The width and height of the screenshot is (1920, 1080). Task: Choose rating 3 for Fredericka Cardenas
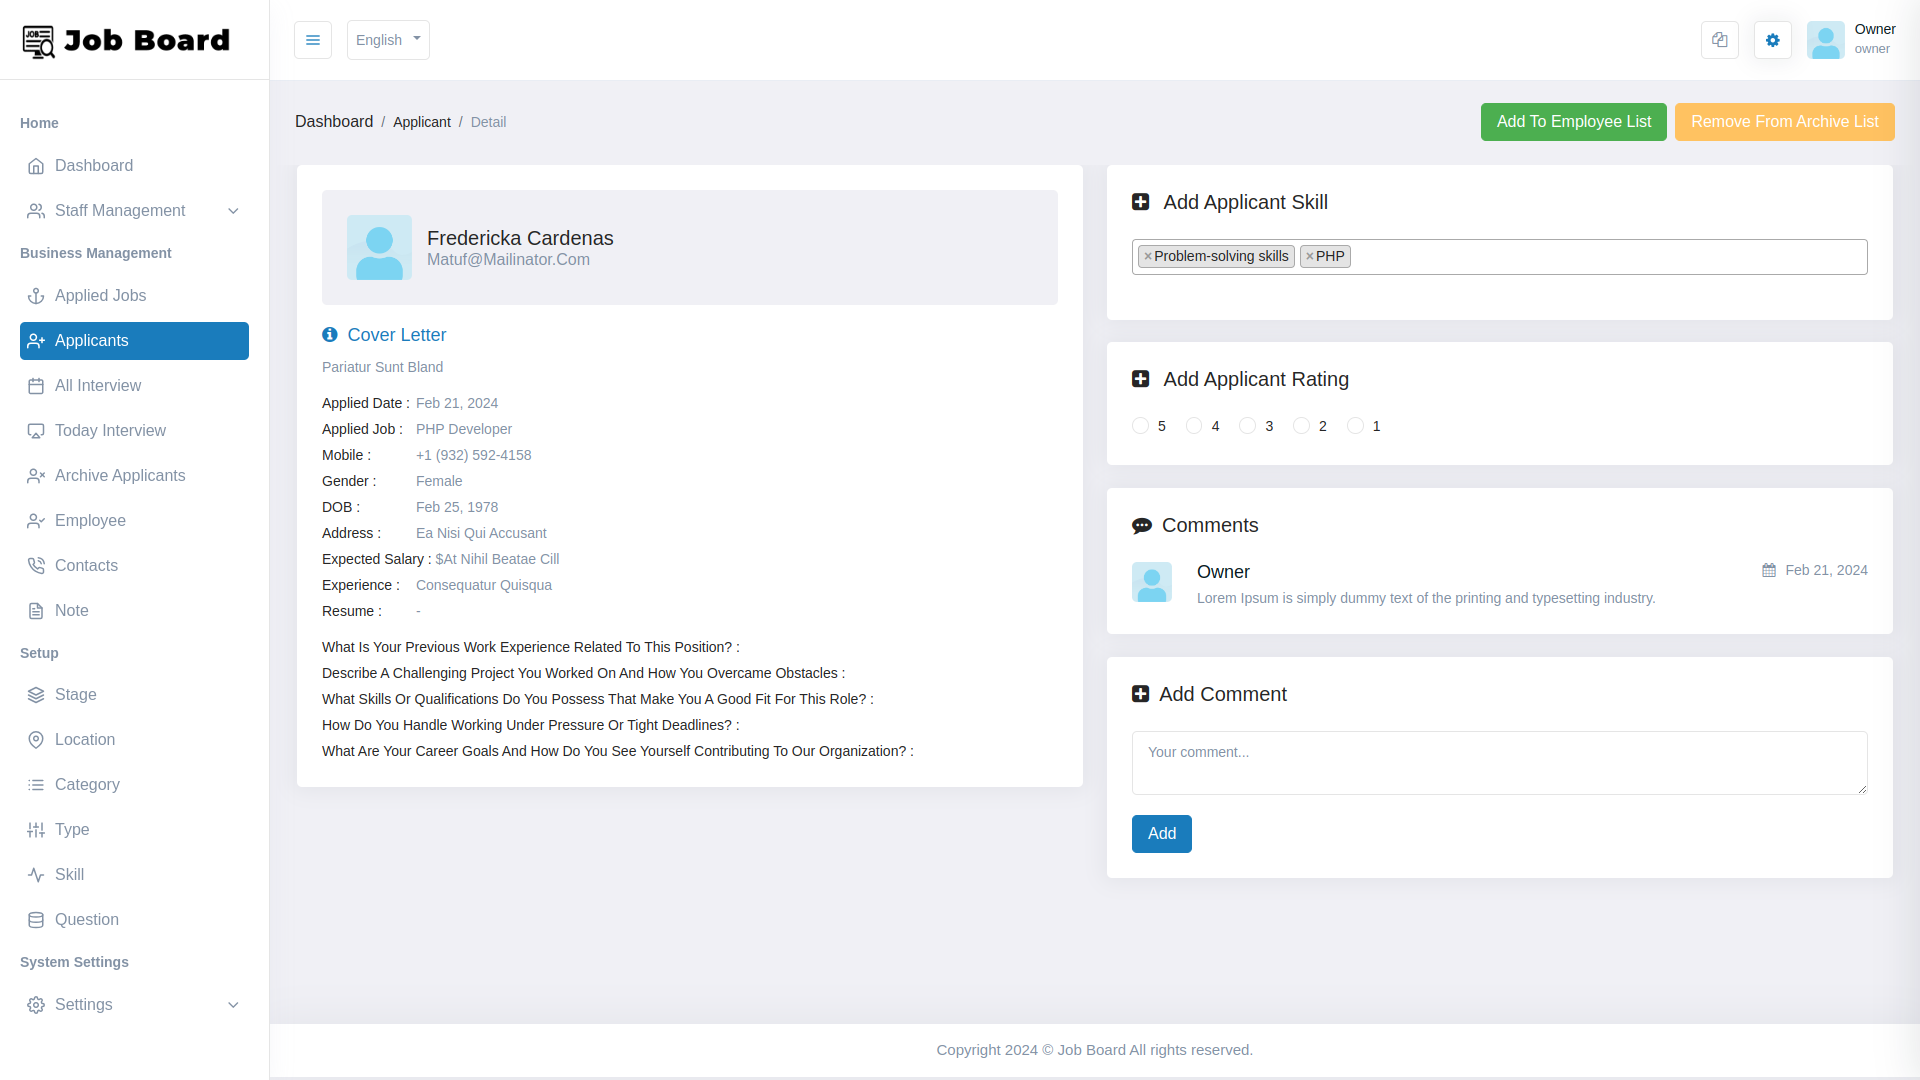click(x=1249, y=425)
